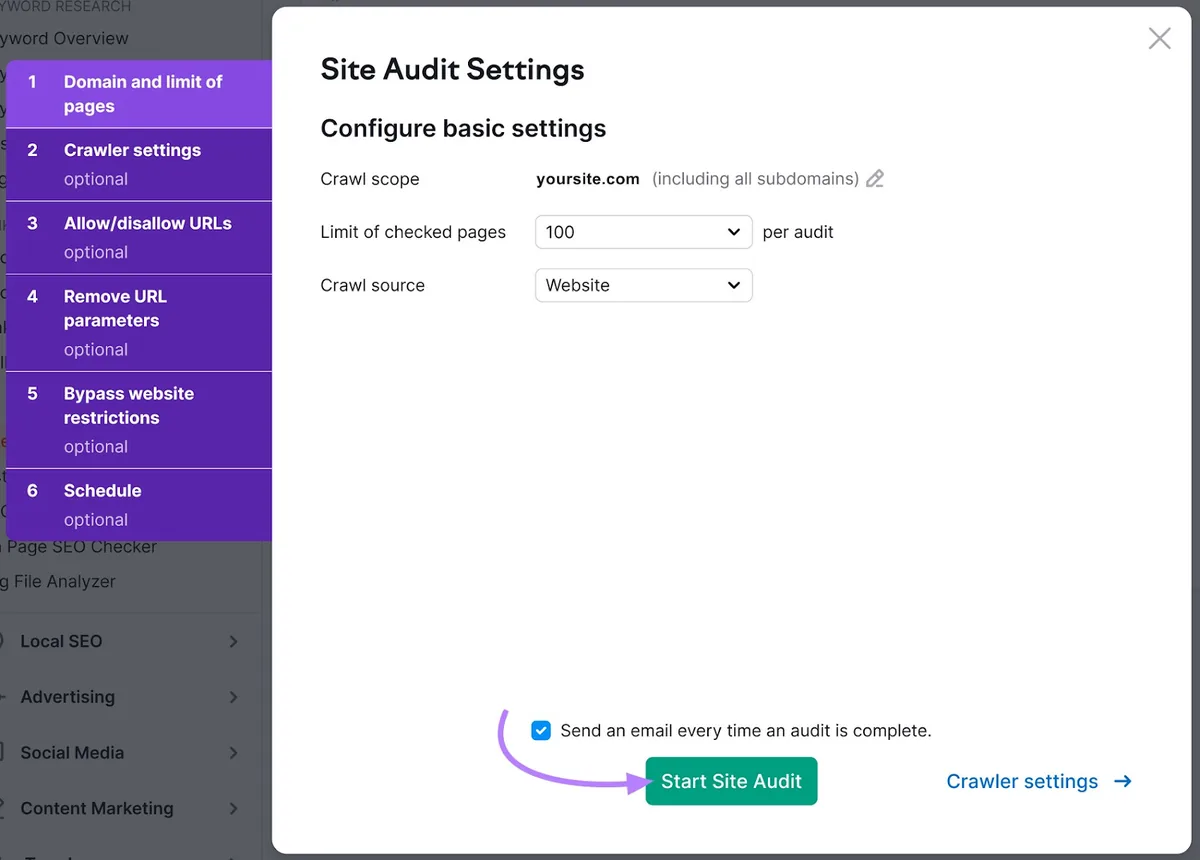This screenshot has height=860, width=1200.
Task: Go to step 6 Schedule
Action: tap(139, 505)
